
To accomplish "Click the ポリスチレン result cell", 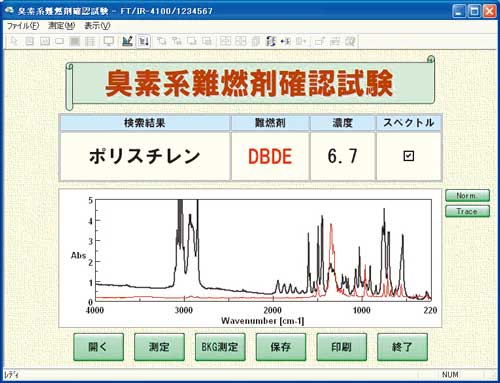I will (x=145, y=156).
